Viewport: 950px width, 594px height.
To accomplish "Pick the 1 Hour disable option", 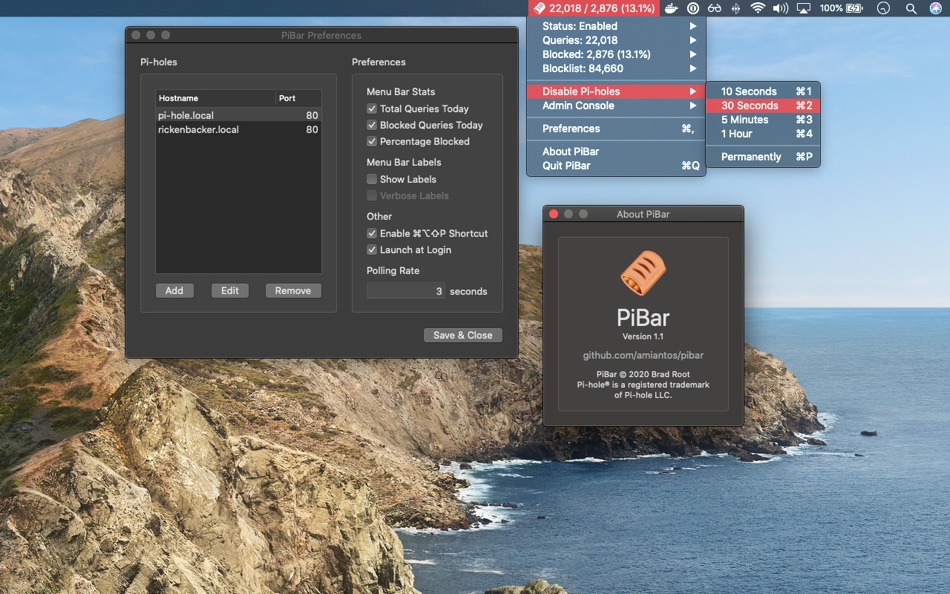I will click(x=763, y=133).
